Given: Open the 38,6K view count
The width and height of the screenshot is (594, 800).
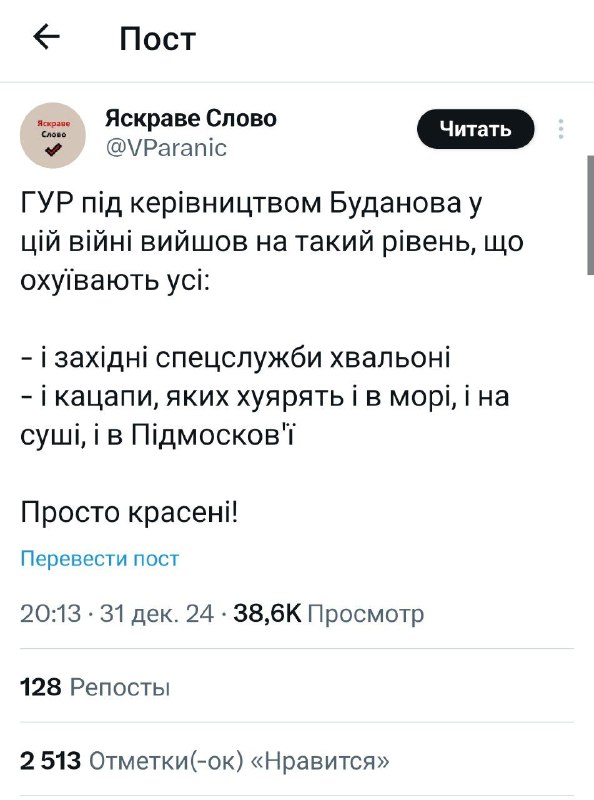Looking at the screenshot, I should 267,613.
